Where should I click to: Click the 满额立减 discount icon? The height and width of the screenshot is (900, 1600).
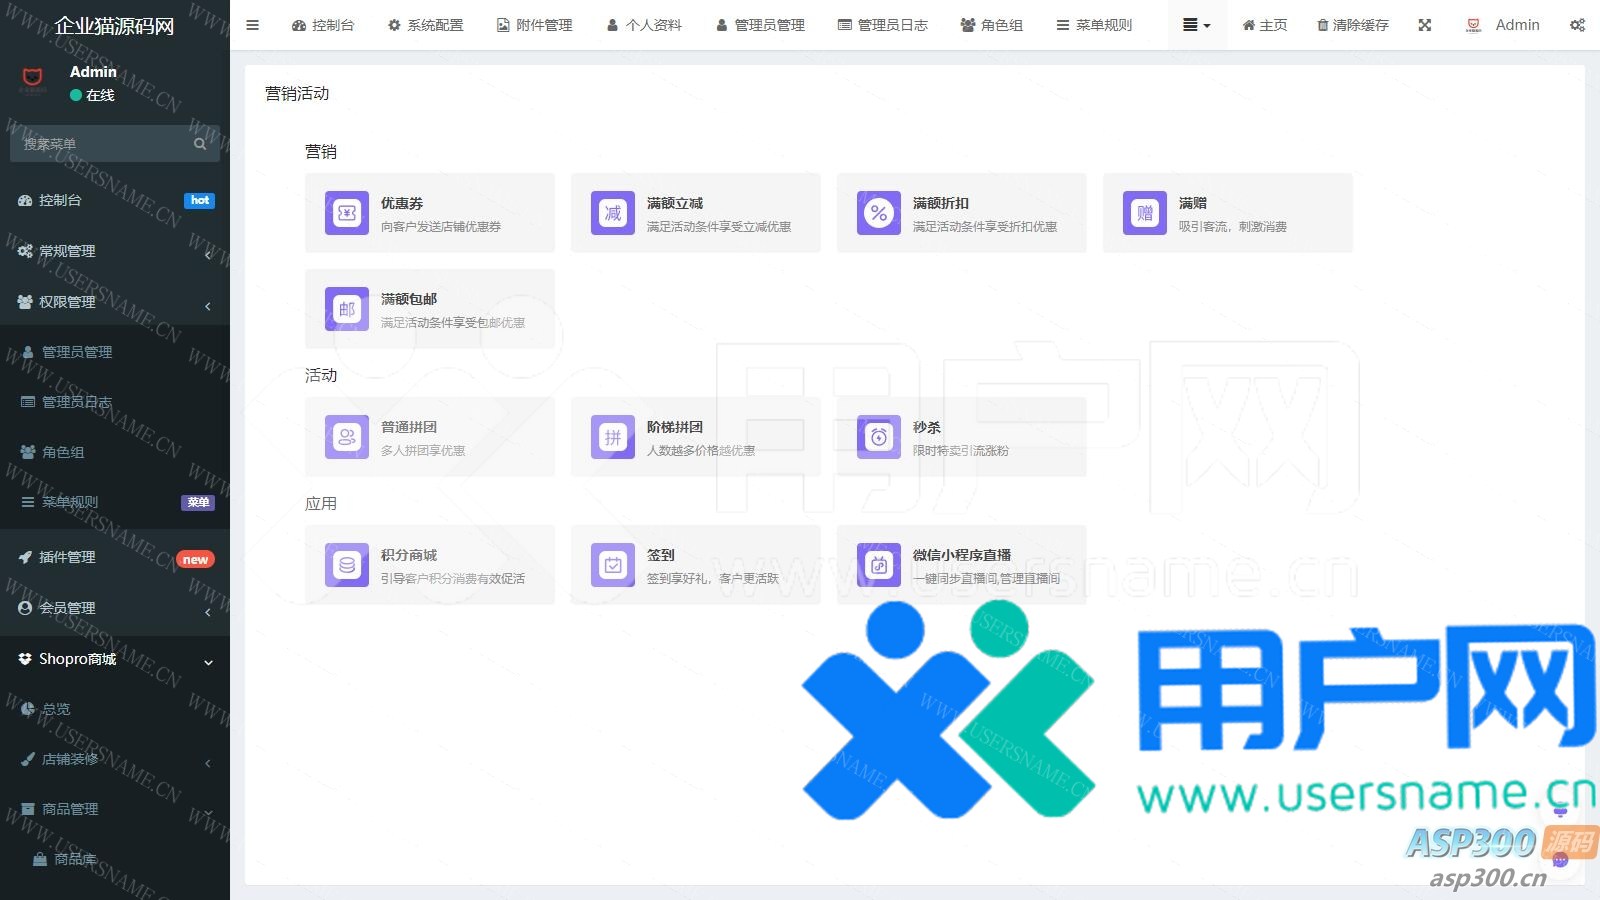click(x=613, y=213)
